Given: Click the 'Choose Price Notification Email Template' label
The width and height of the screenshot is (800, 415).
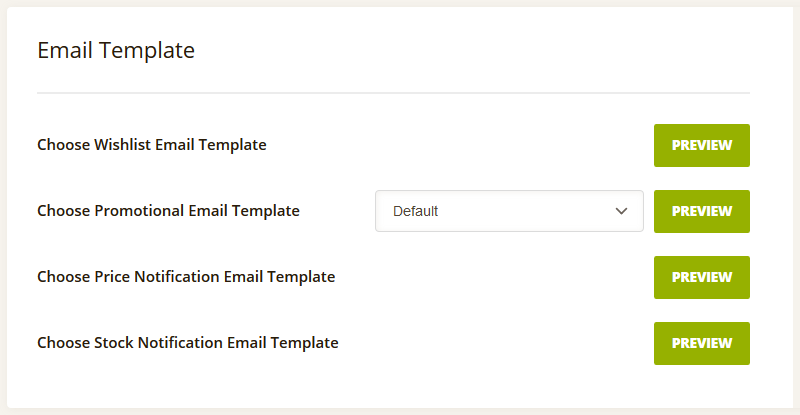Looking at the screenshot, I should 186,277.
